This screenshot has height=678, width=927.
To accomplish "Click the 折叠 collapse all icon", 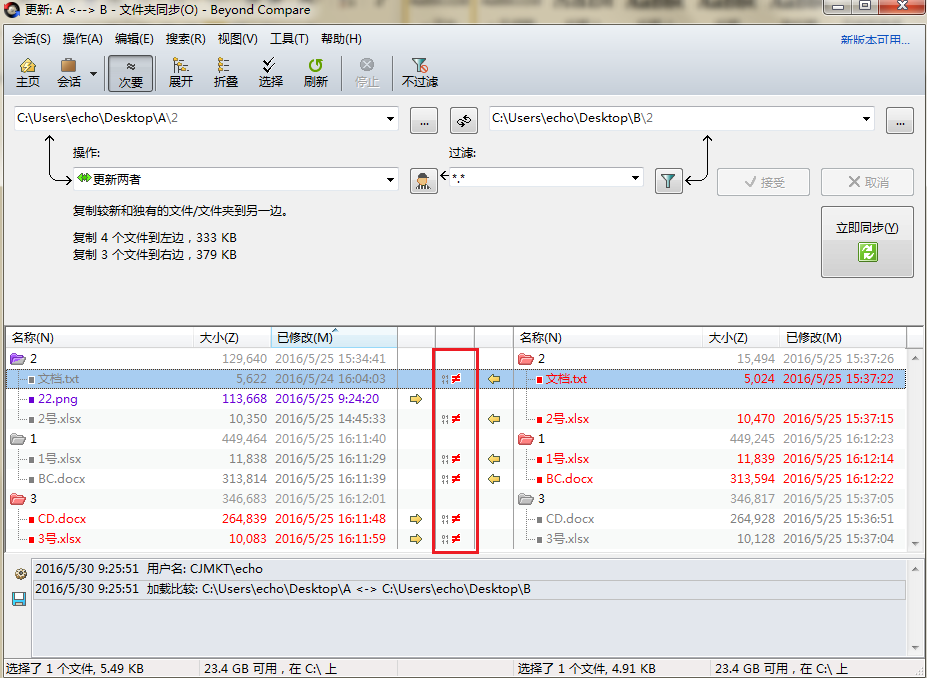I will [226, 72].
